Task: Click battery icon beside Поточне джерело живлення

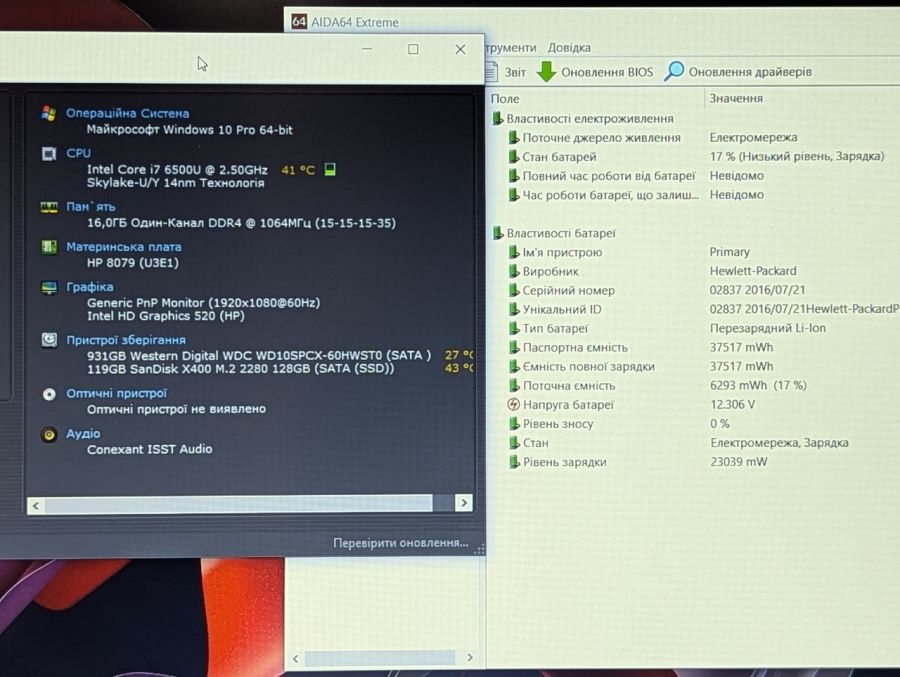Action: tap(514, 138)
